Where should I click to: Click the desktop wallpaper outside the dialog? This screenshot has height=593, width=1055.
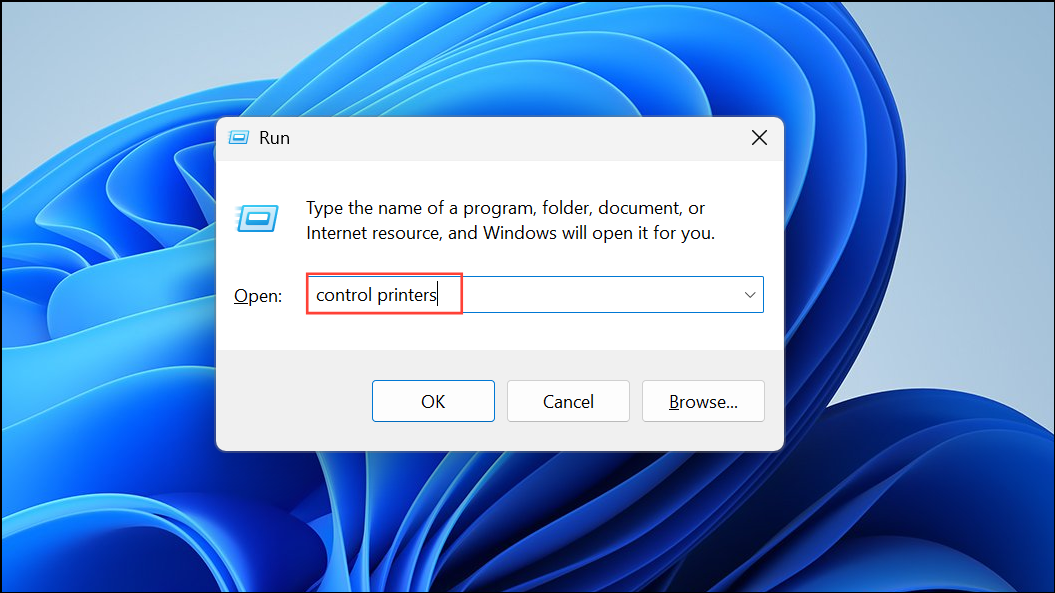point(100,500)
